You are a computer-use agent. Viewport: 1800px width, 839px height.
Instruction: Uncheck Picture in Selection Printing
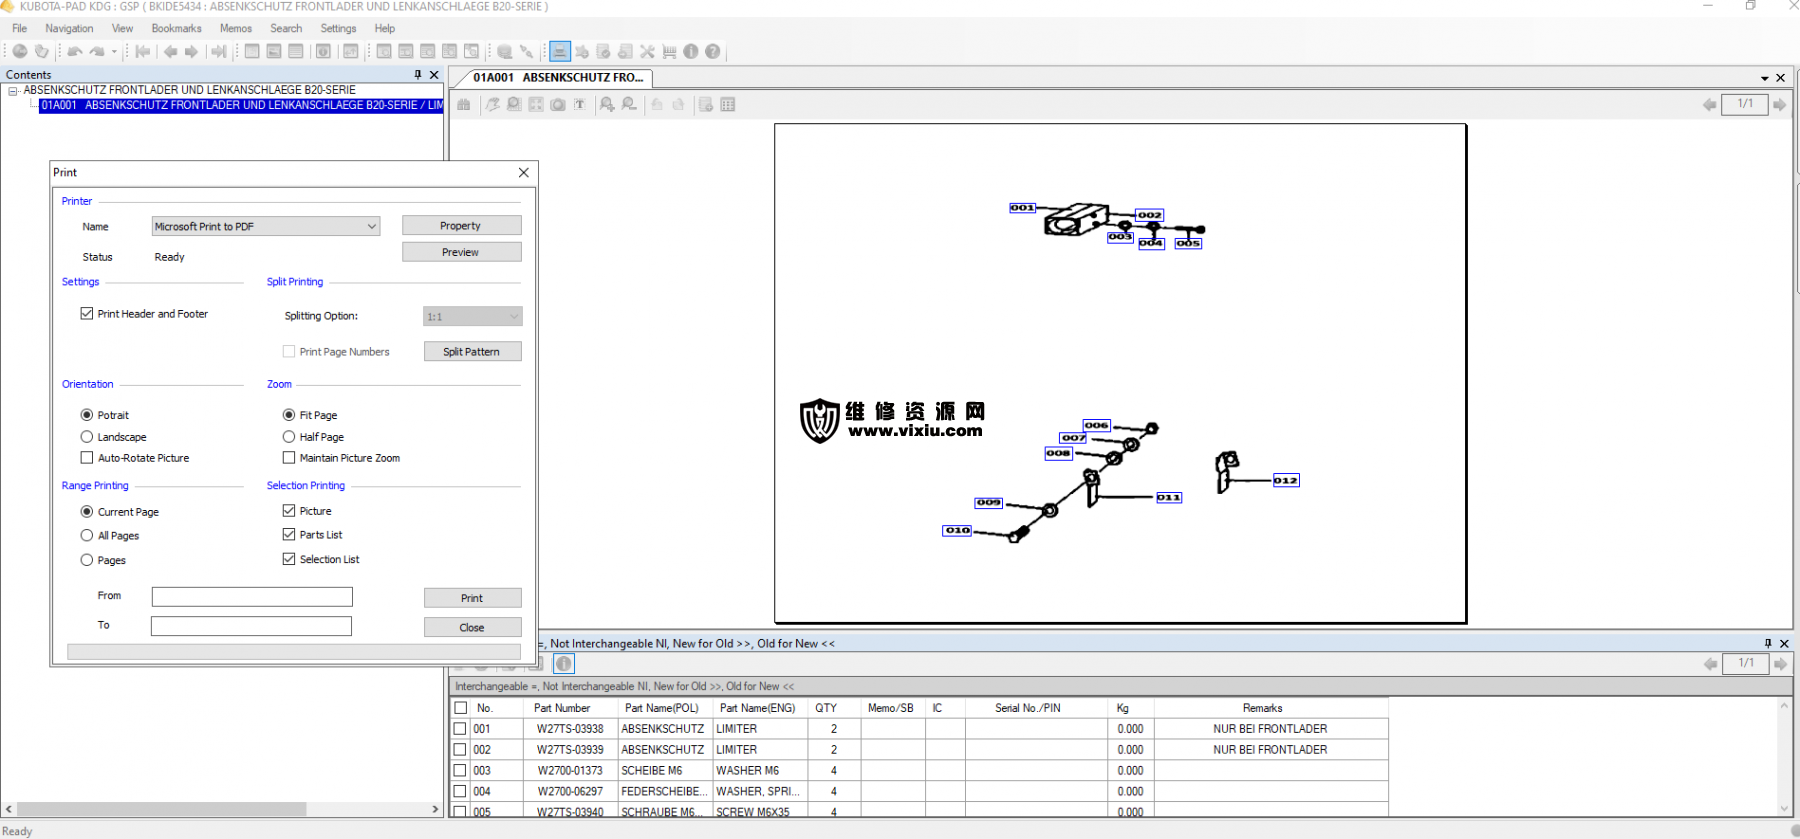(289, 510)
